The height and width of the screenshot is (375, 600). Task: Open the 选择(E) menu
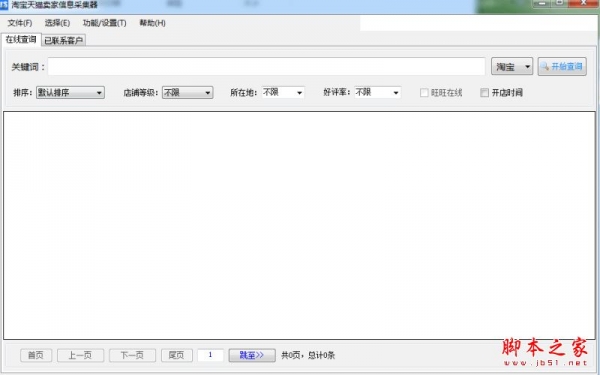(x=57, y=23)
